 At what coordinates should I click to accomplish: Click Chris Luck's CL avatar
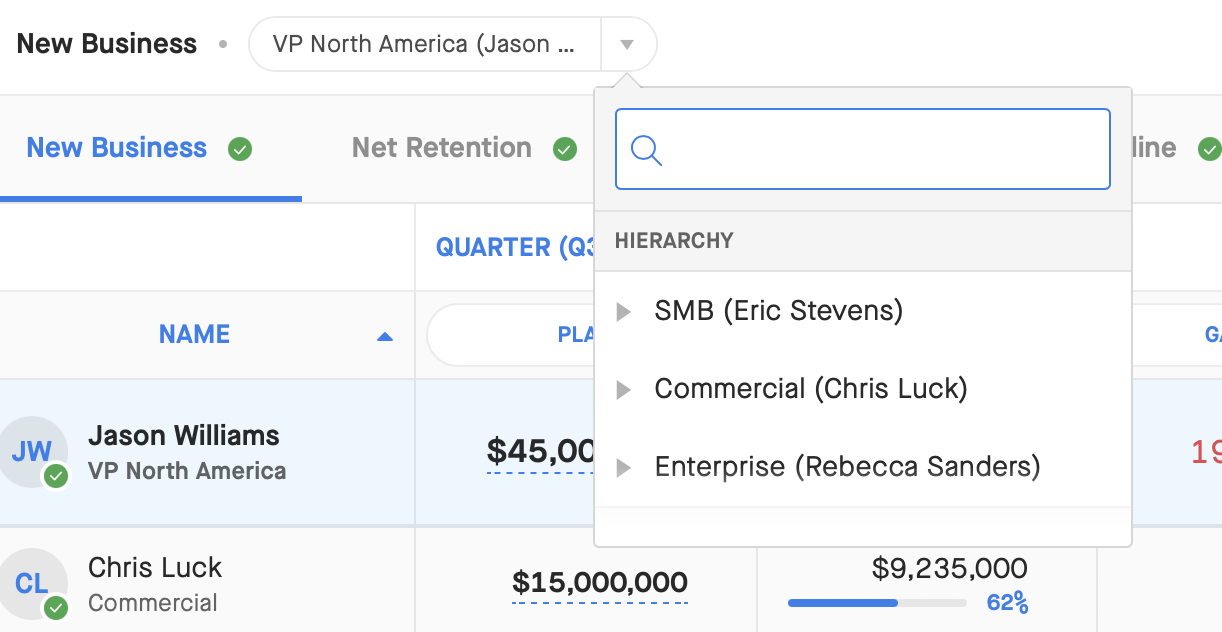coord(32,583)
